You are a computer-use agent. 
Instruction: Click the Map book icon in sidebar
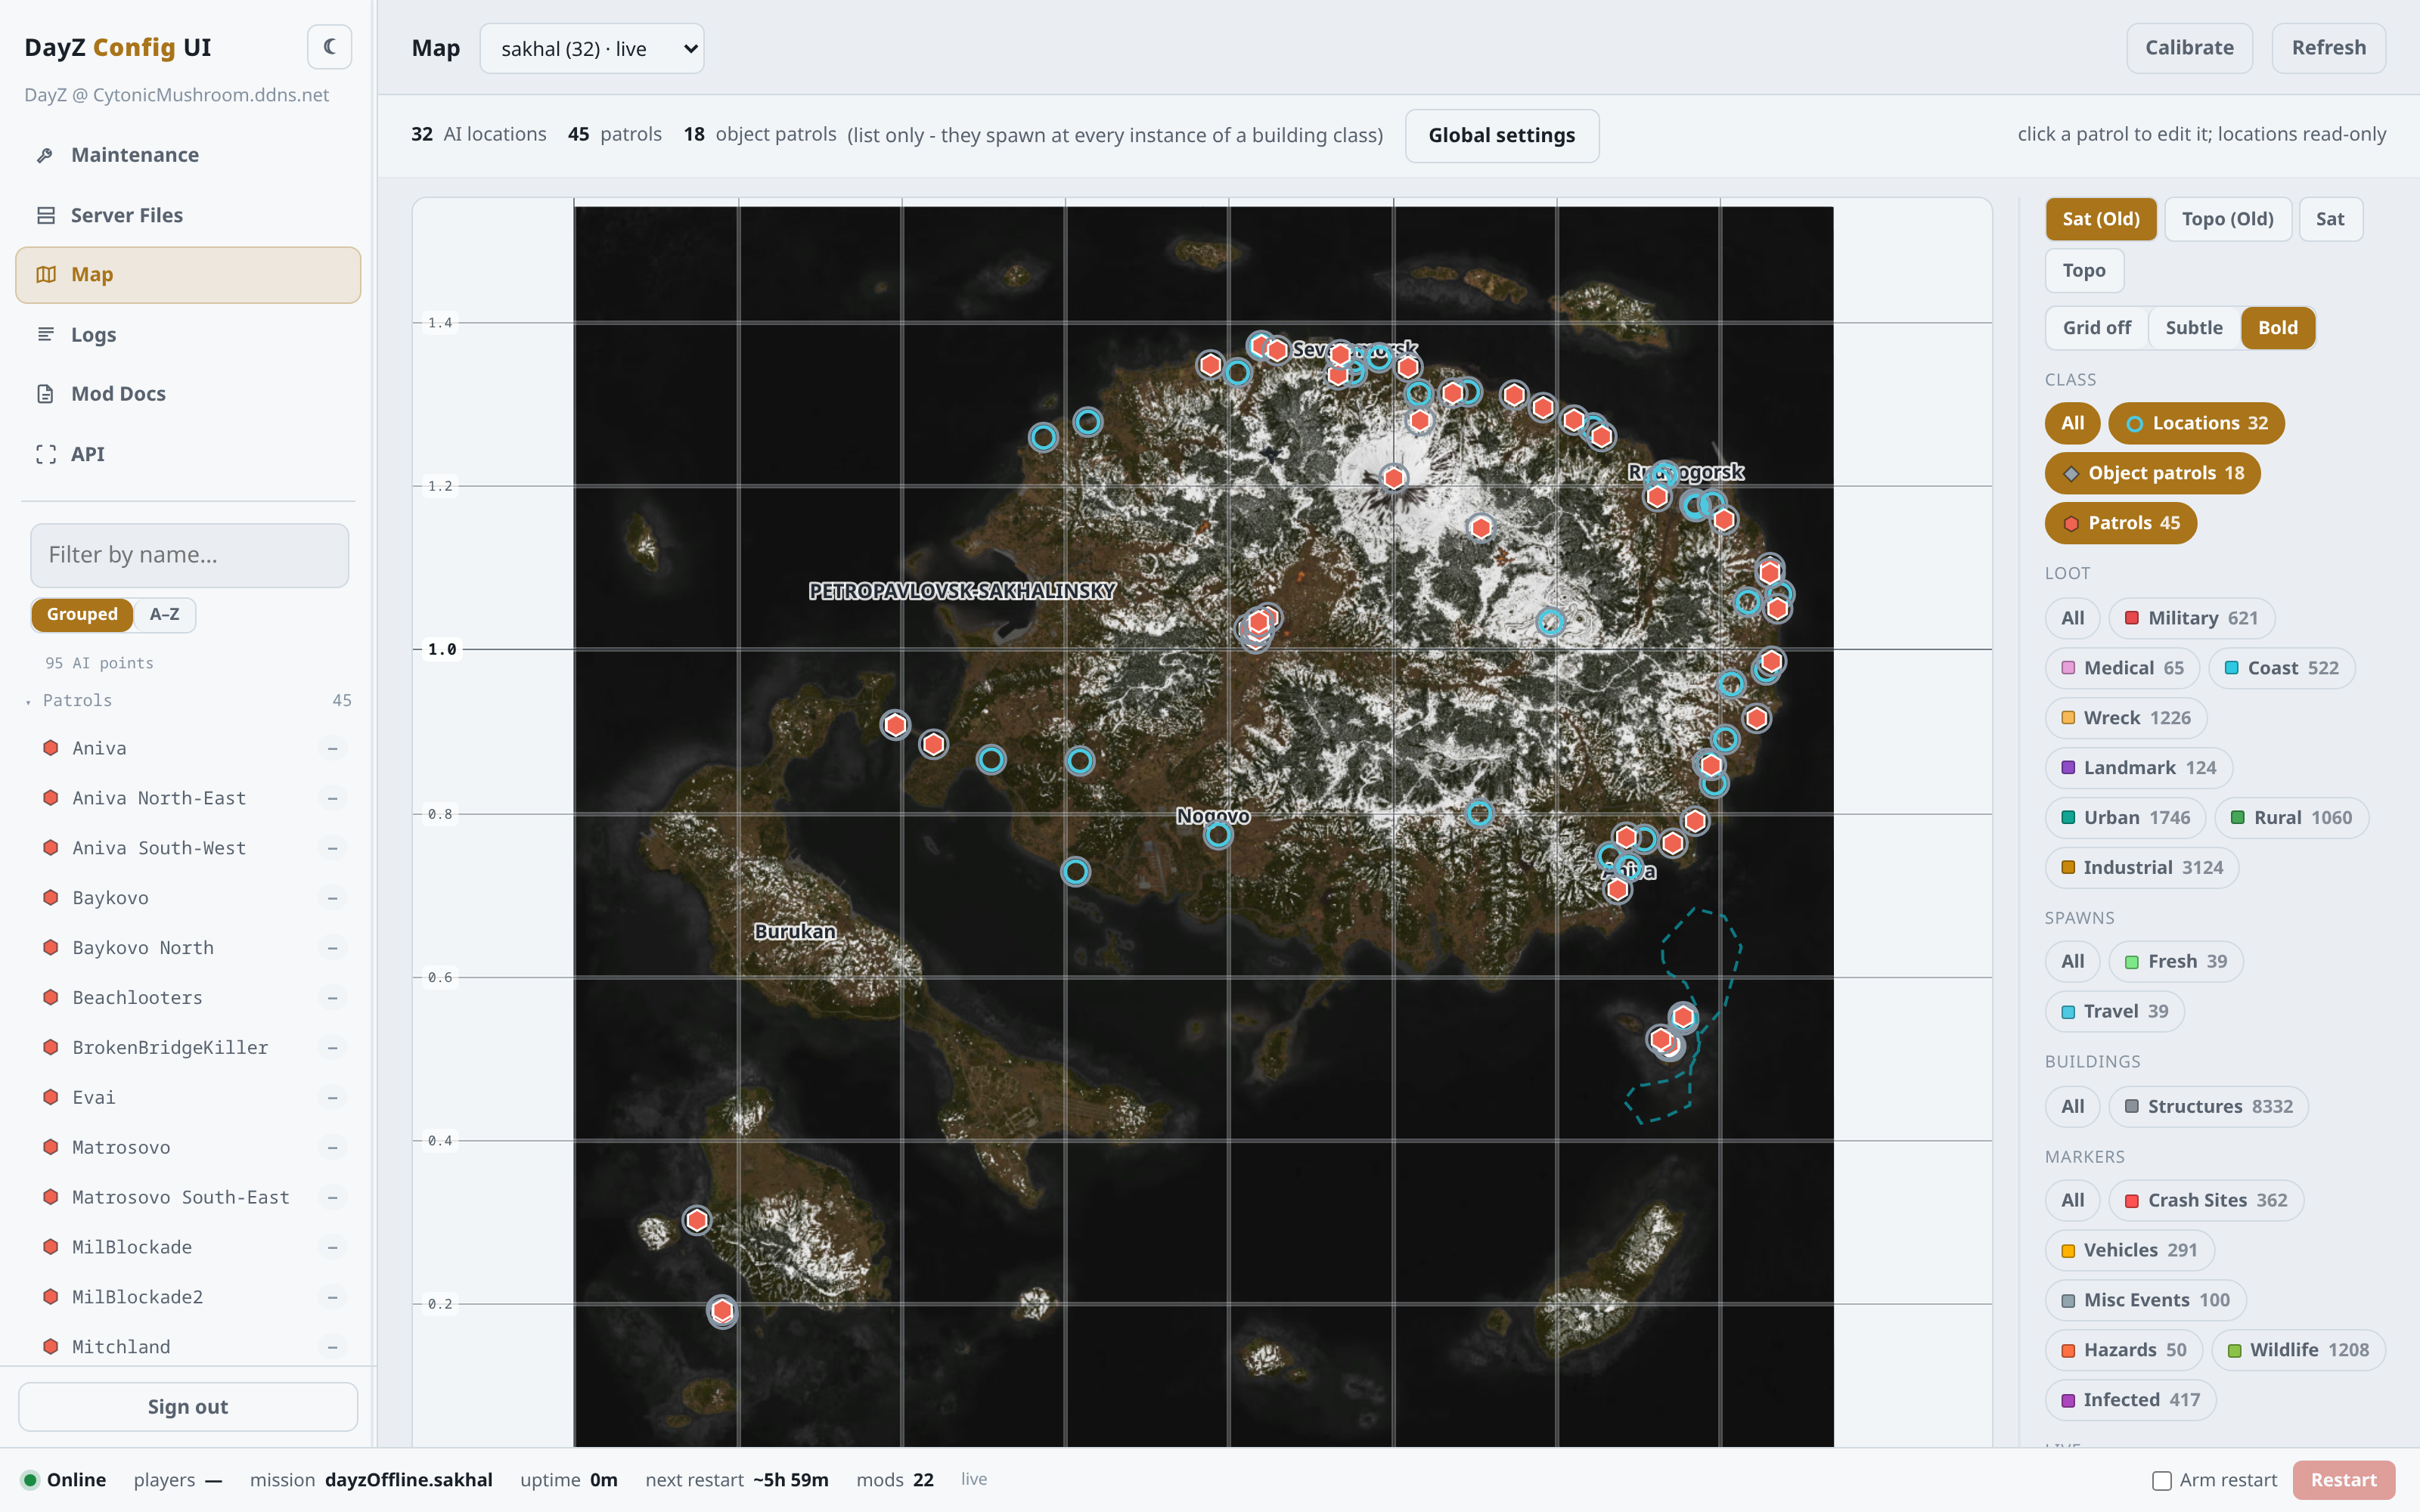[45, 274]
